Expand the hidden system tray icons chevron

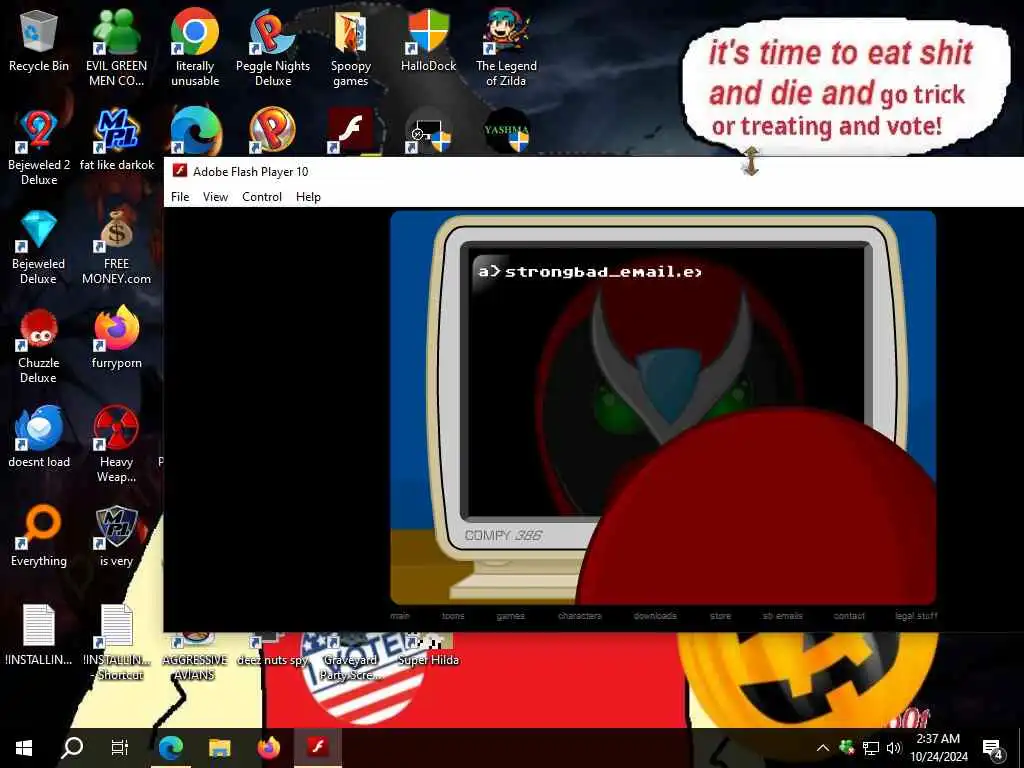click(823, 748)
